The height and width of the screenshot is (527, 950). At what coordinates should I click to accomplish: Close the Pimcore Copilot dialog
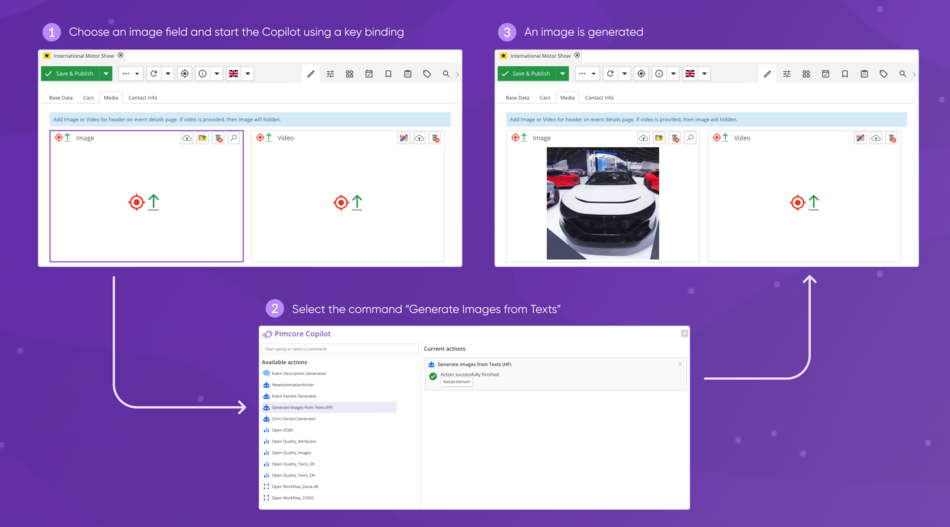tap(684, 333)
